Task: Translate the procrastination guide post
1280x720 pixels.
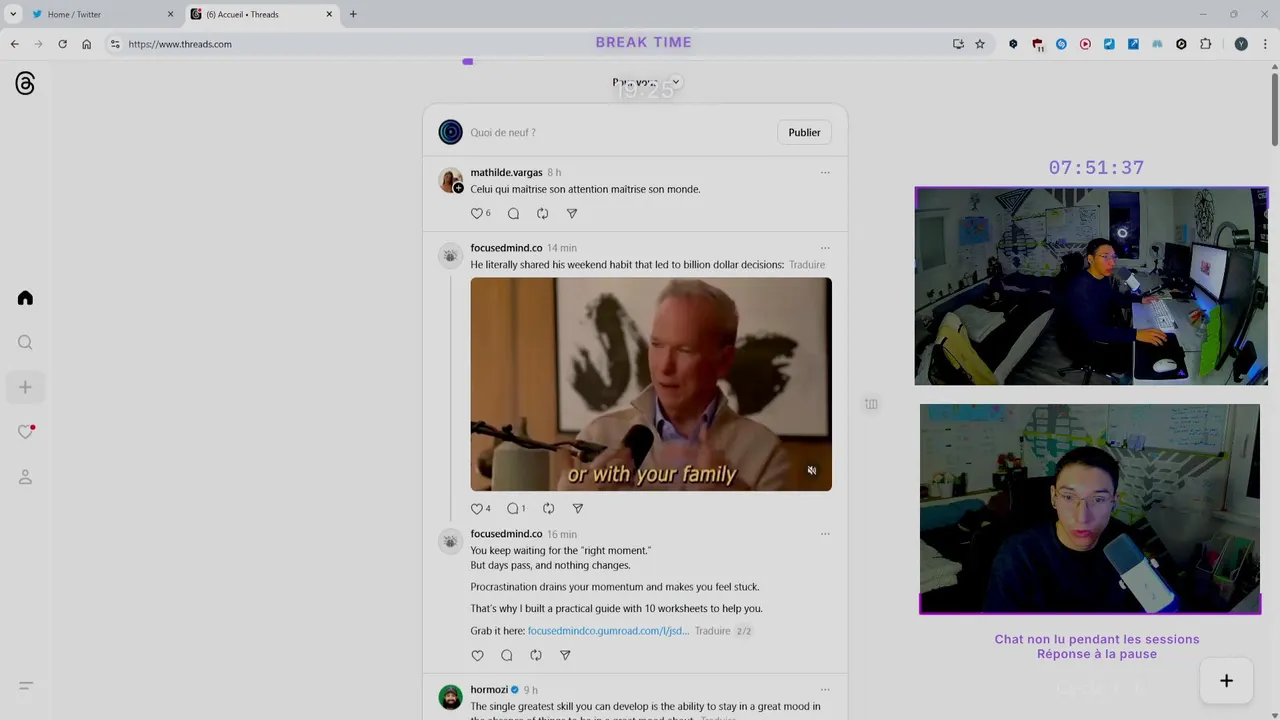Action: pos(713,631)
